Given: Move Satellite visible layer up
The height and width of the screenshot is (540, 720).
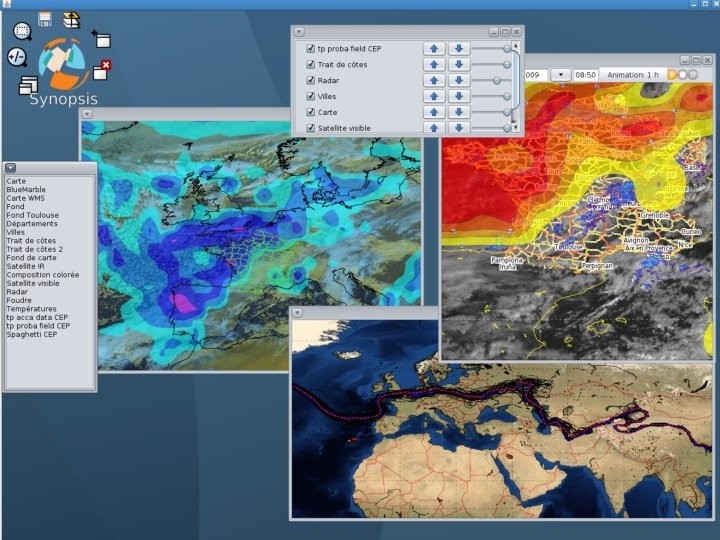Looking at the screenshot, I should [x=434, y=128].
